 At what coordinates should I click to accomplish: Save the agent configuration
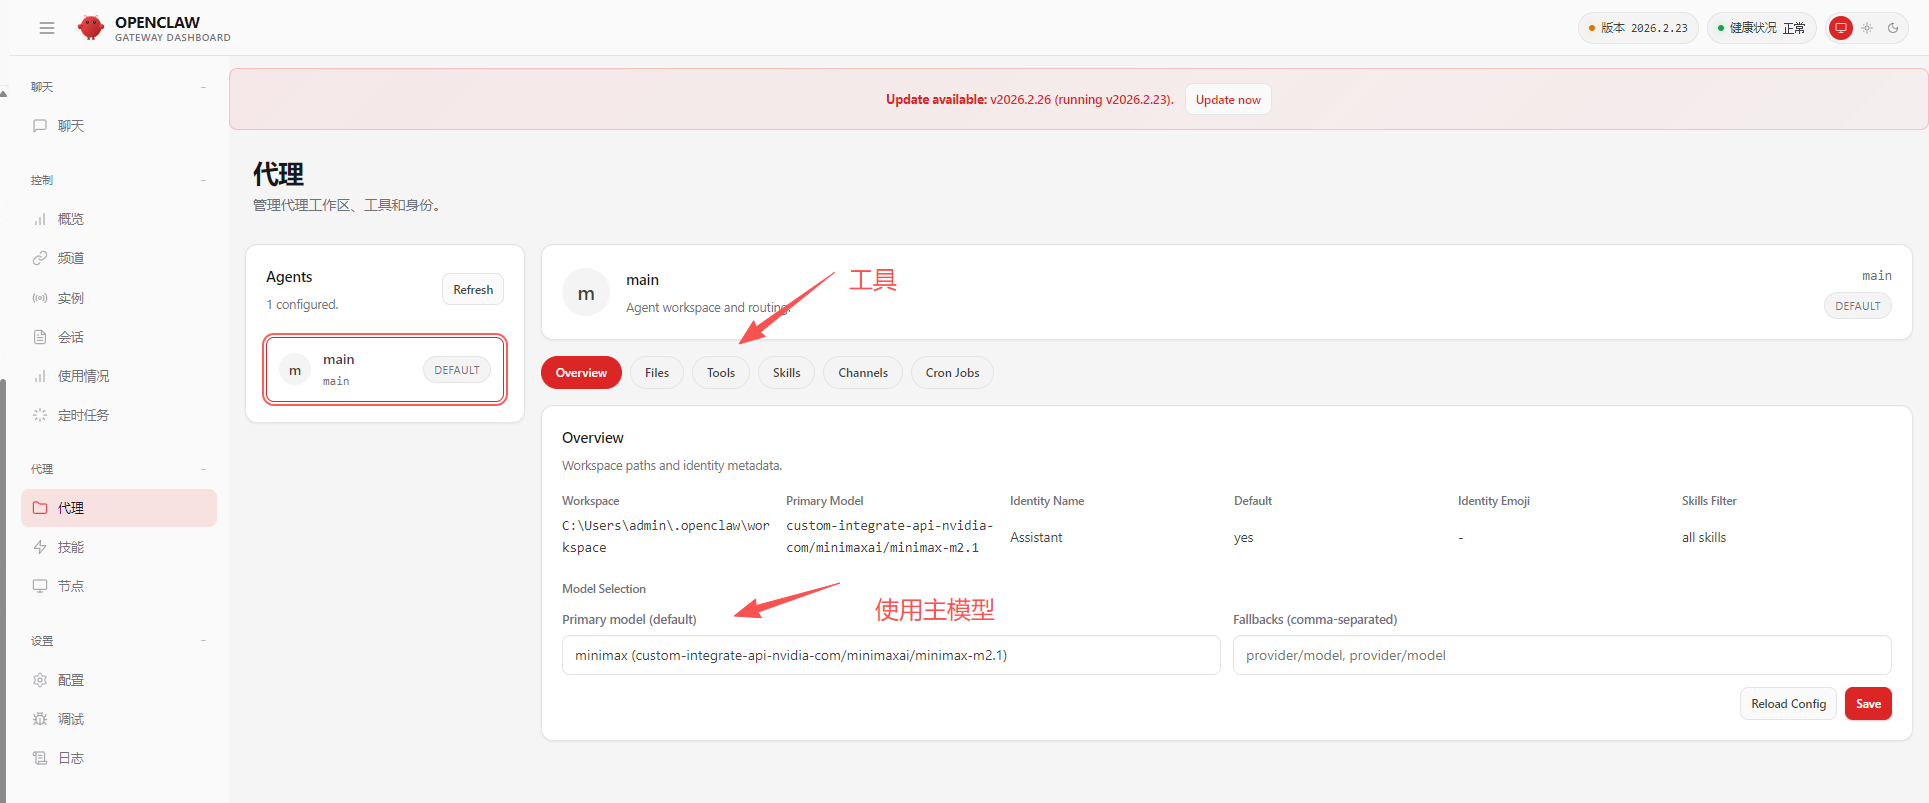coord(1868,704)
